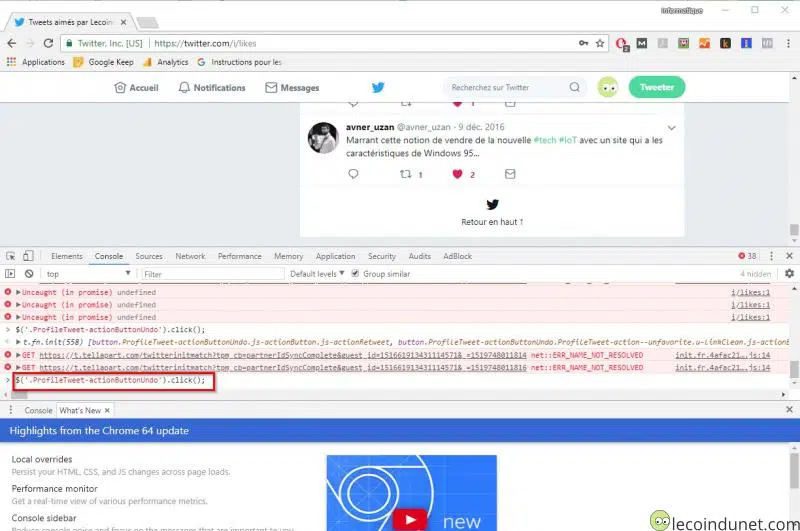Screen dimensions: 800x531
Task: Reload the Twitter likes page
Action: (x=48, y=43)
